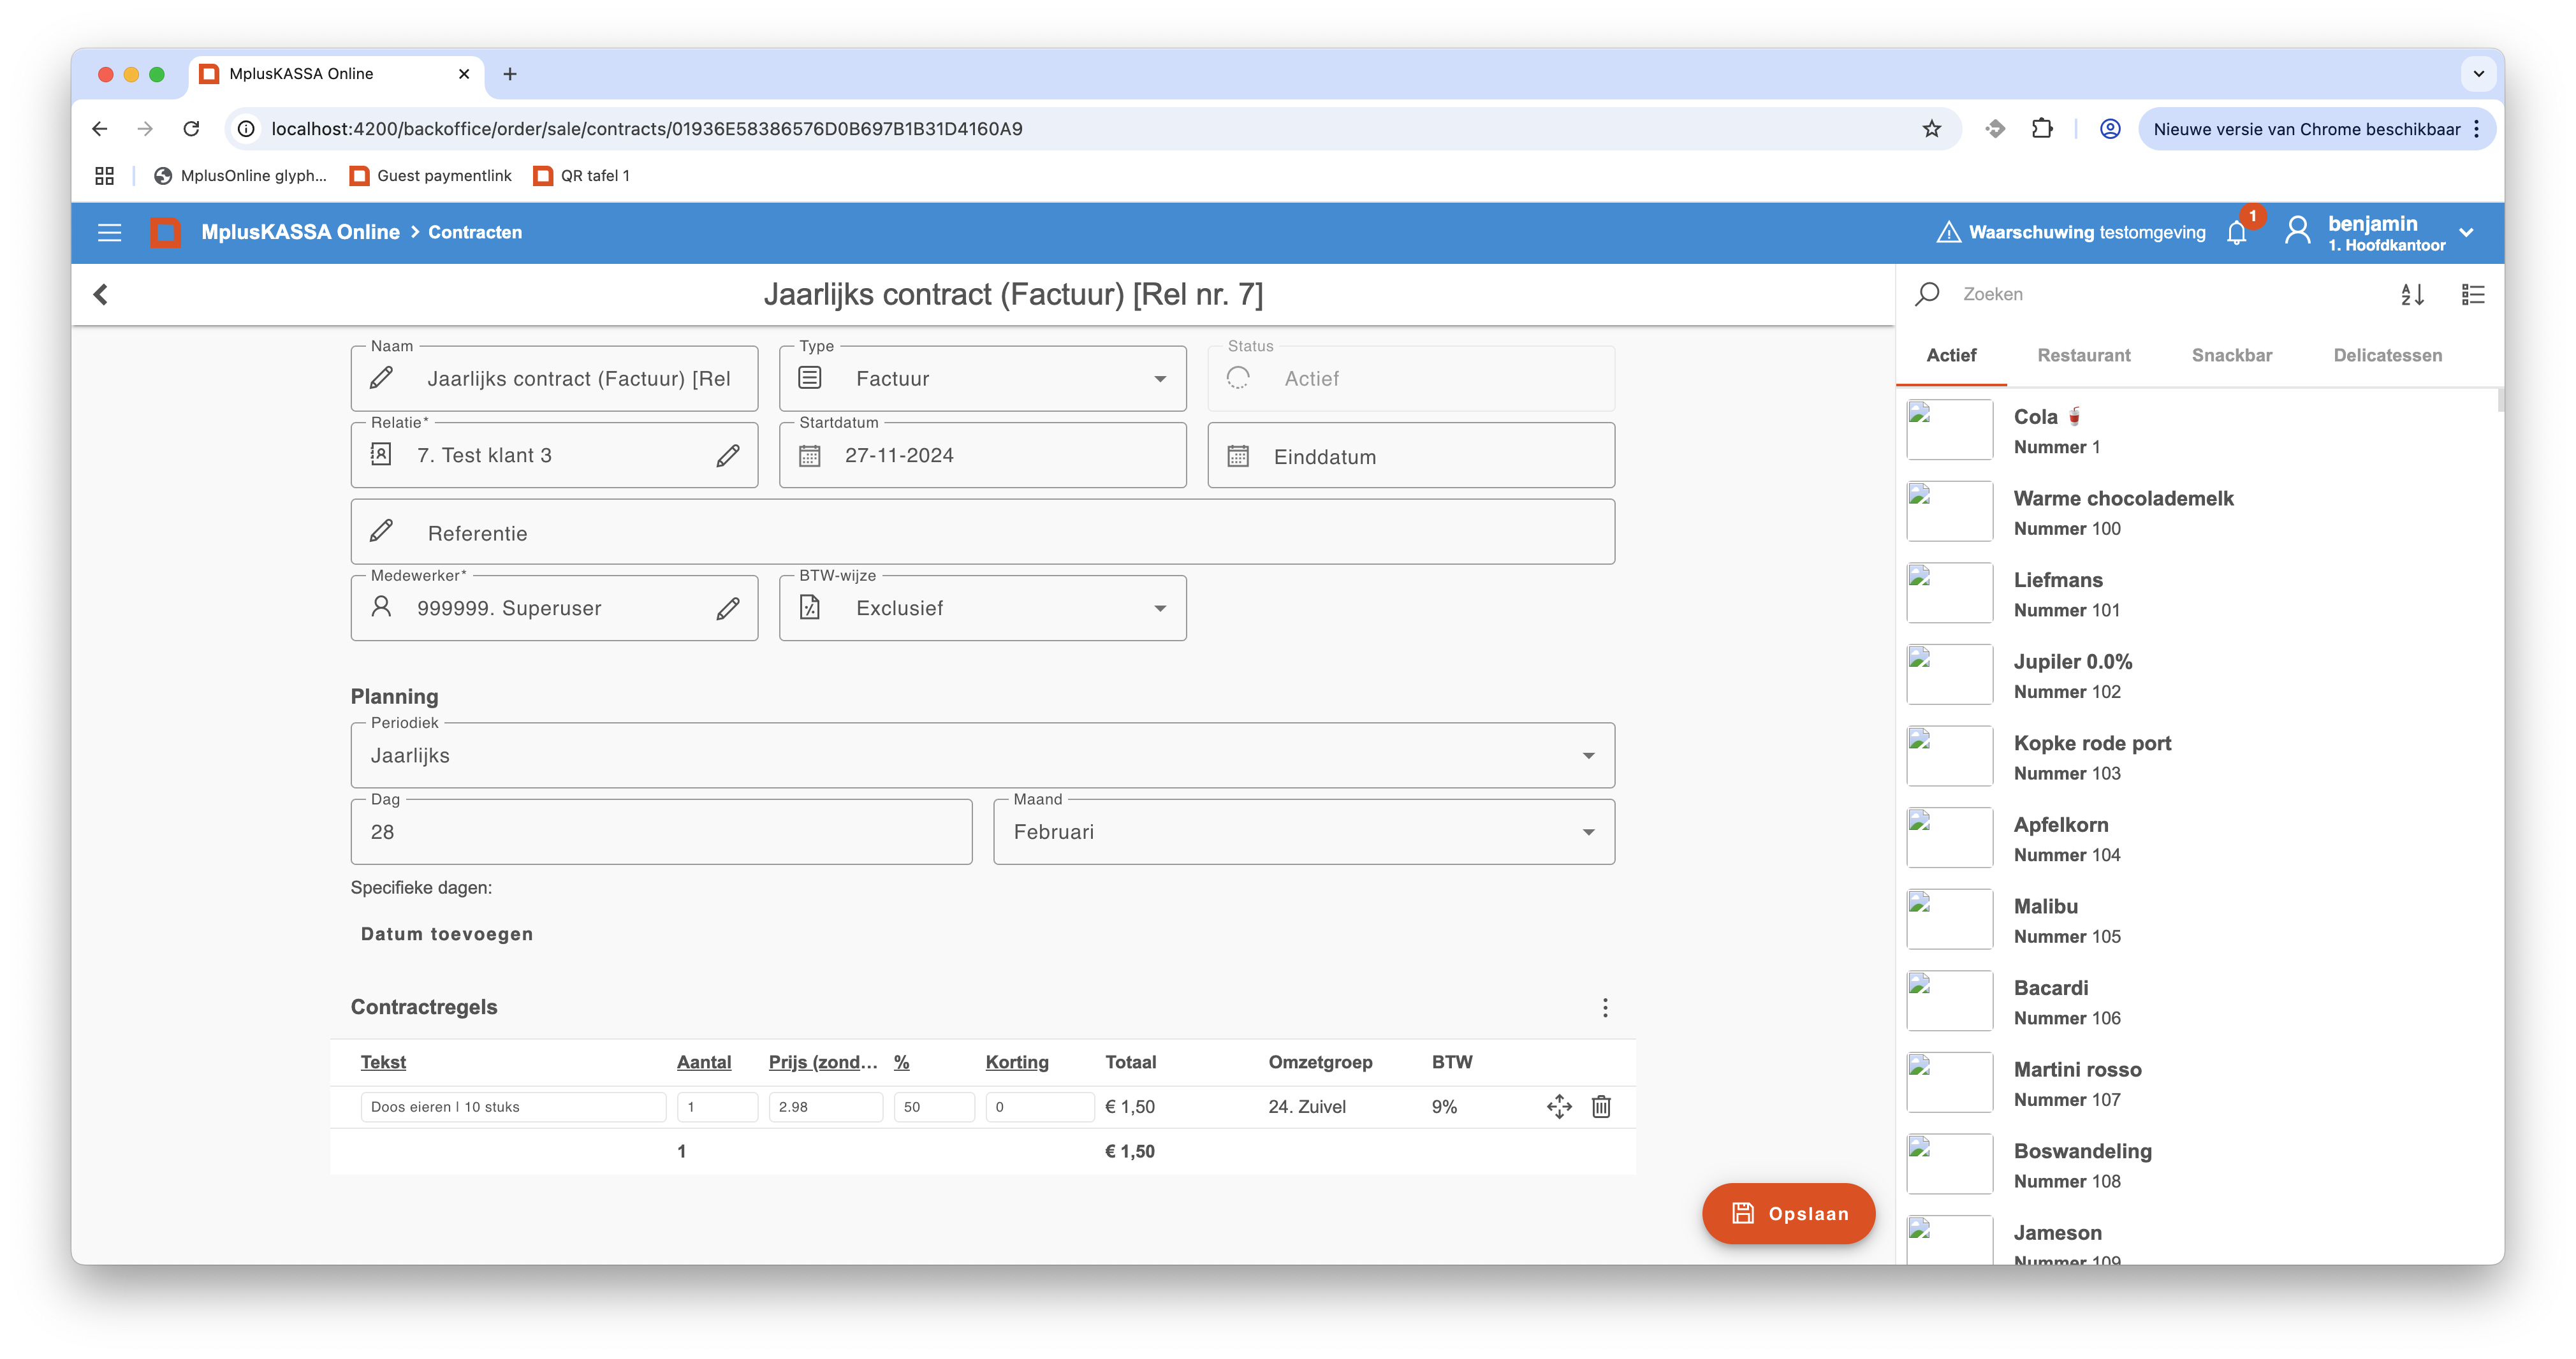Screen dimensions: 2576x1359
Task: Click the Naam input field
Action: point(555,379)
